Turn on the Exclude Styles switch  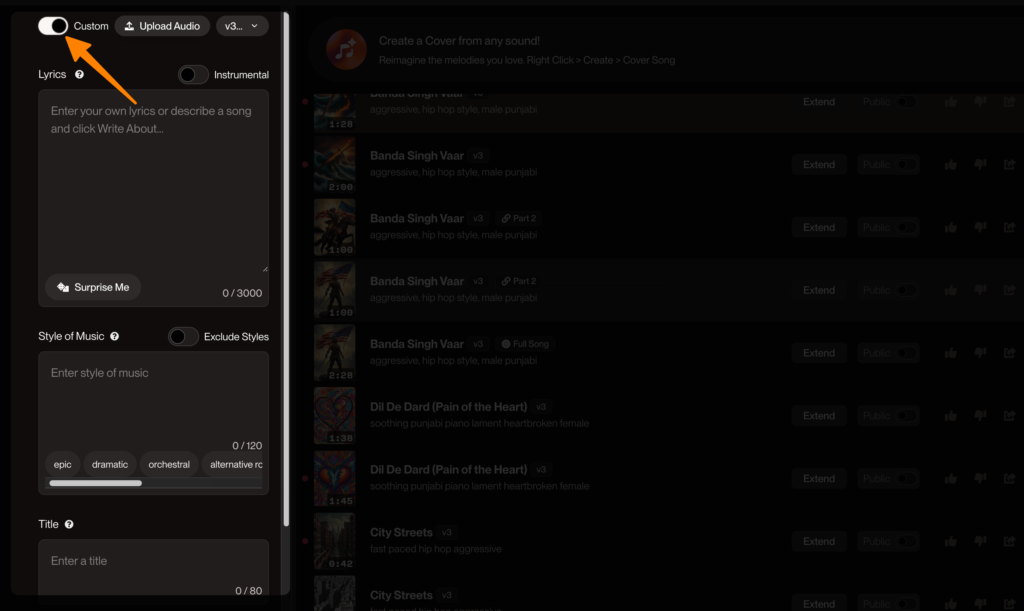183,337
